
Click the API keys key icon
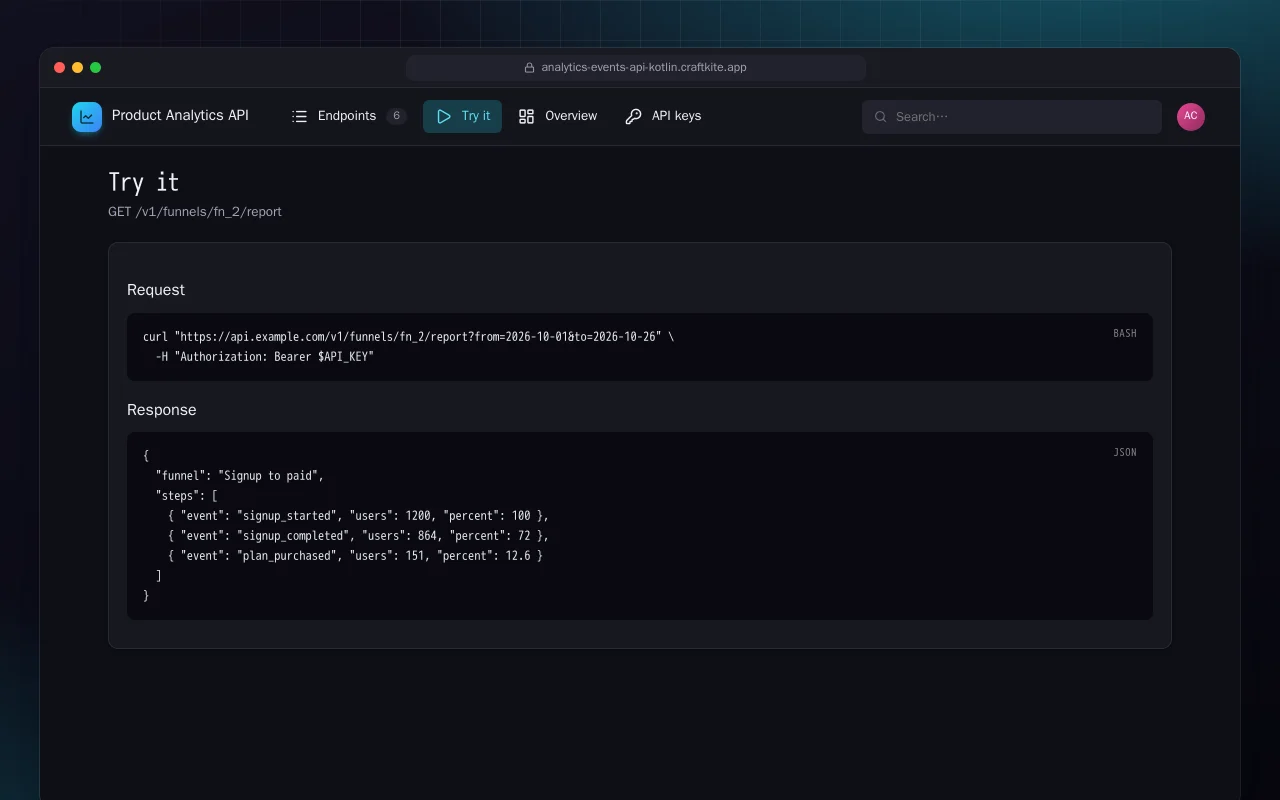coord(633,116)
